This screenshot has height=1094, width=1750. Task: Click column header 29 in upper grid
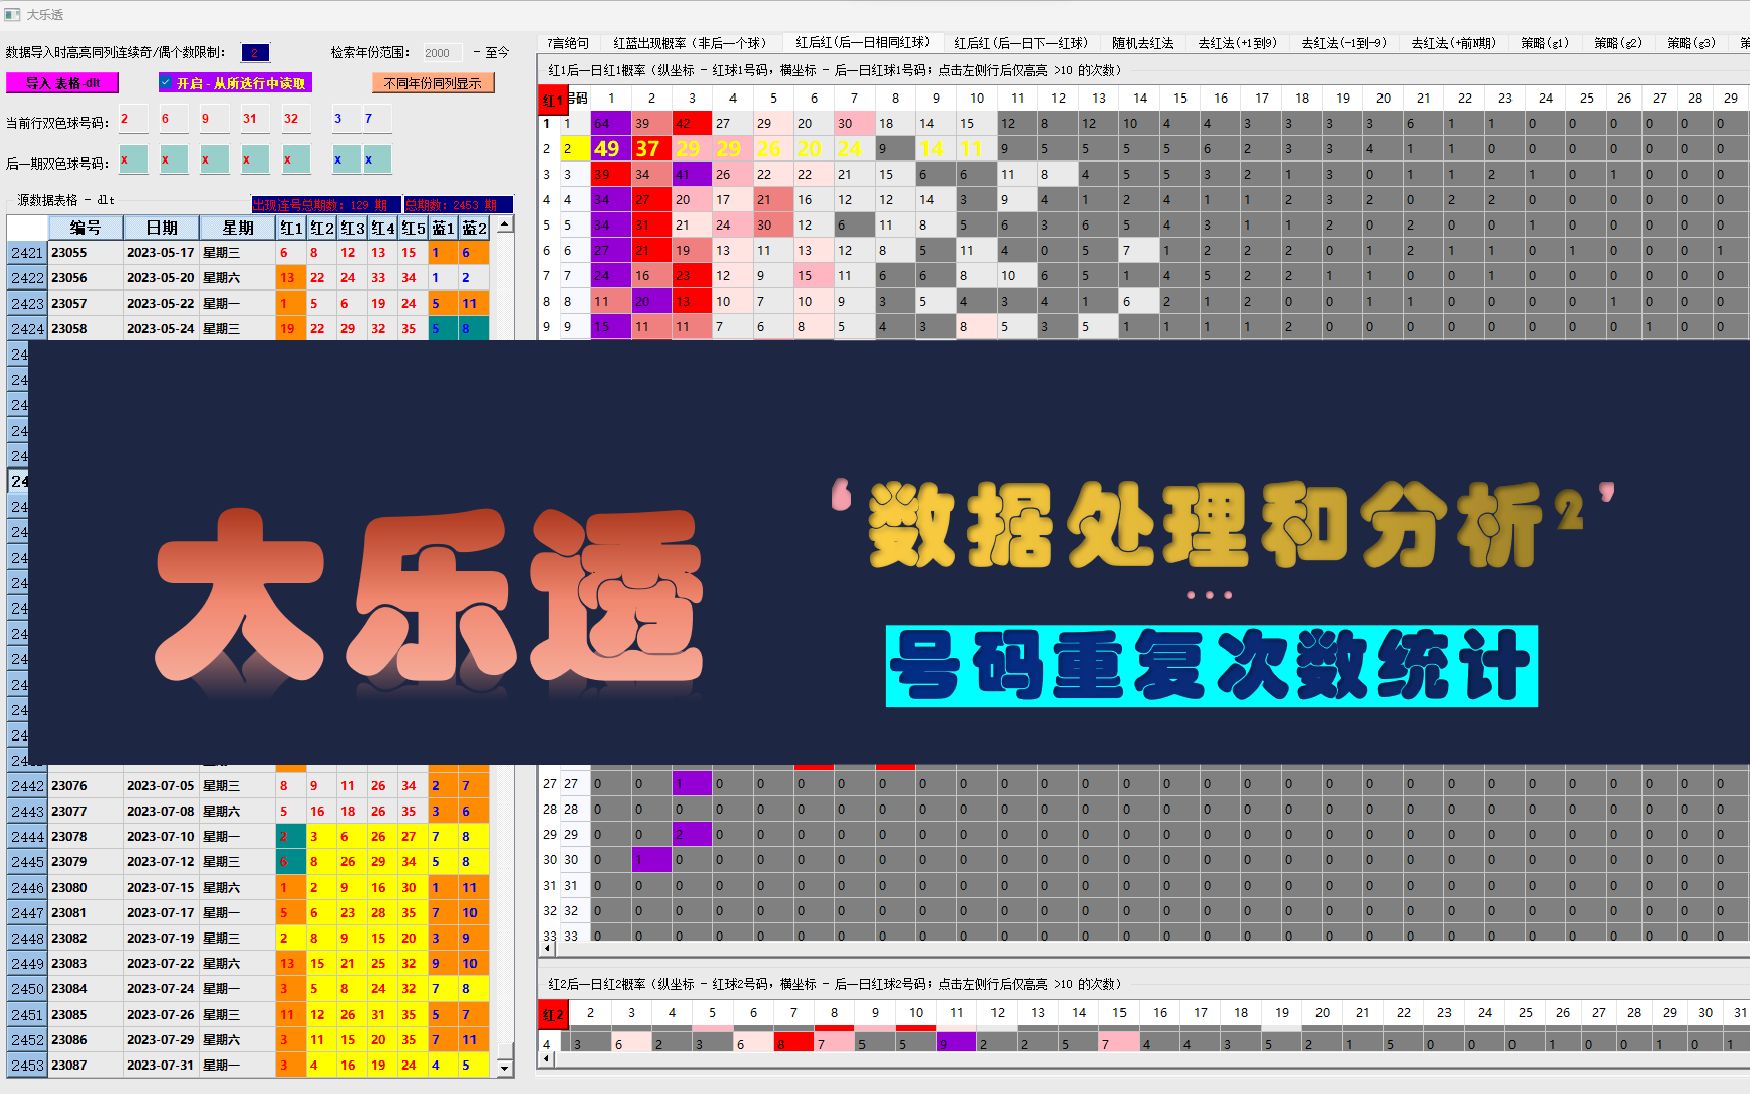point(1731,98)
